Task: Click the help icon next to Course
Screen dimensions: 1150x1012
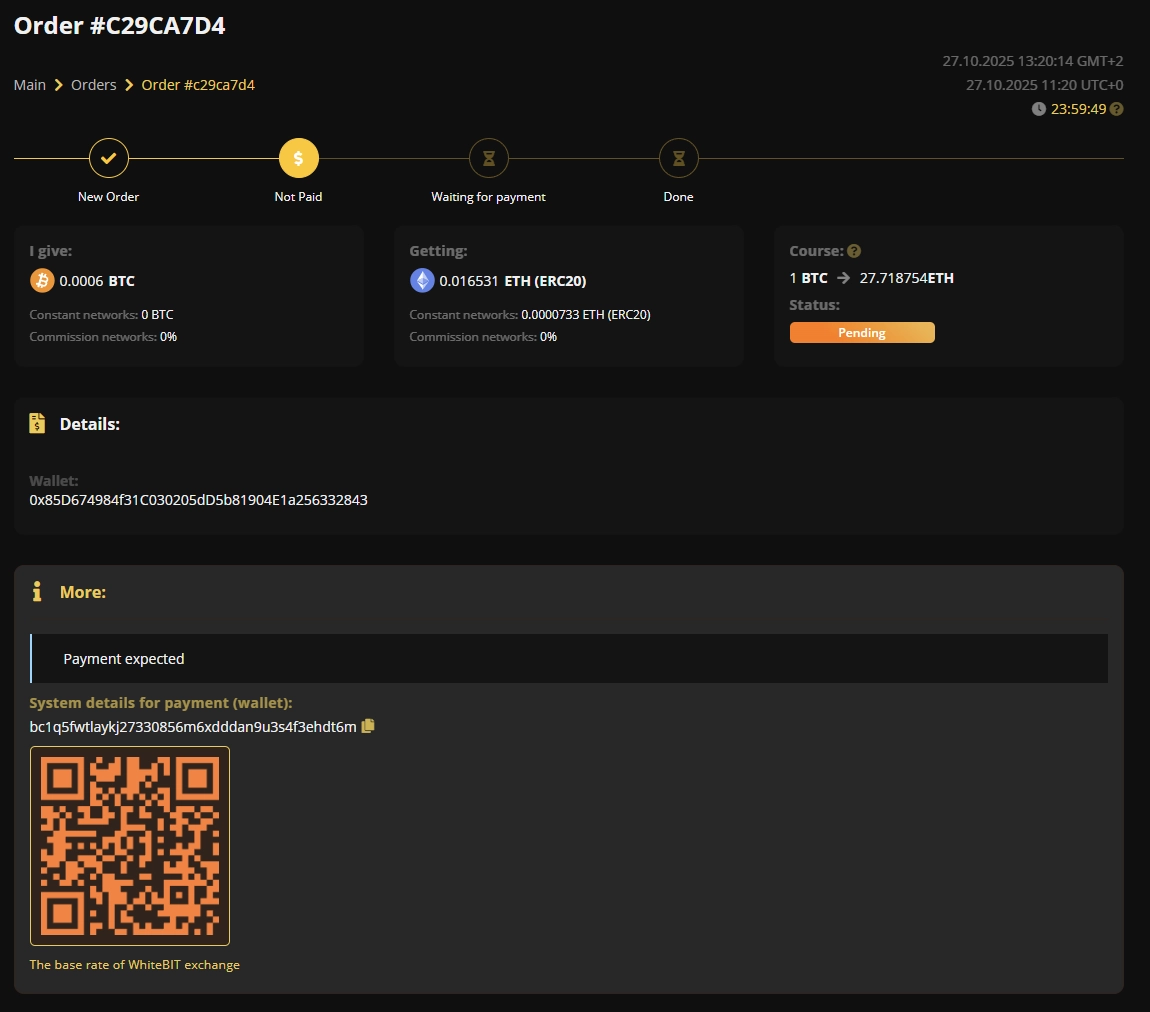Action: coord(855,250)
